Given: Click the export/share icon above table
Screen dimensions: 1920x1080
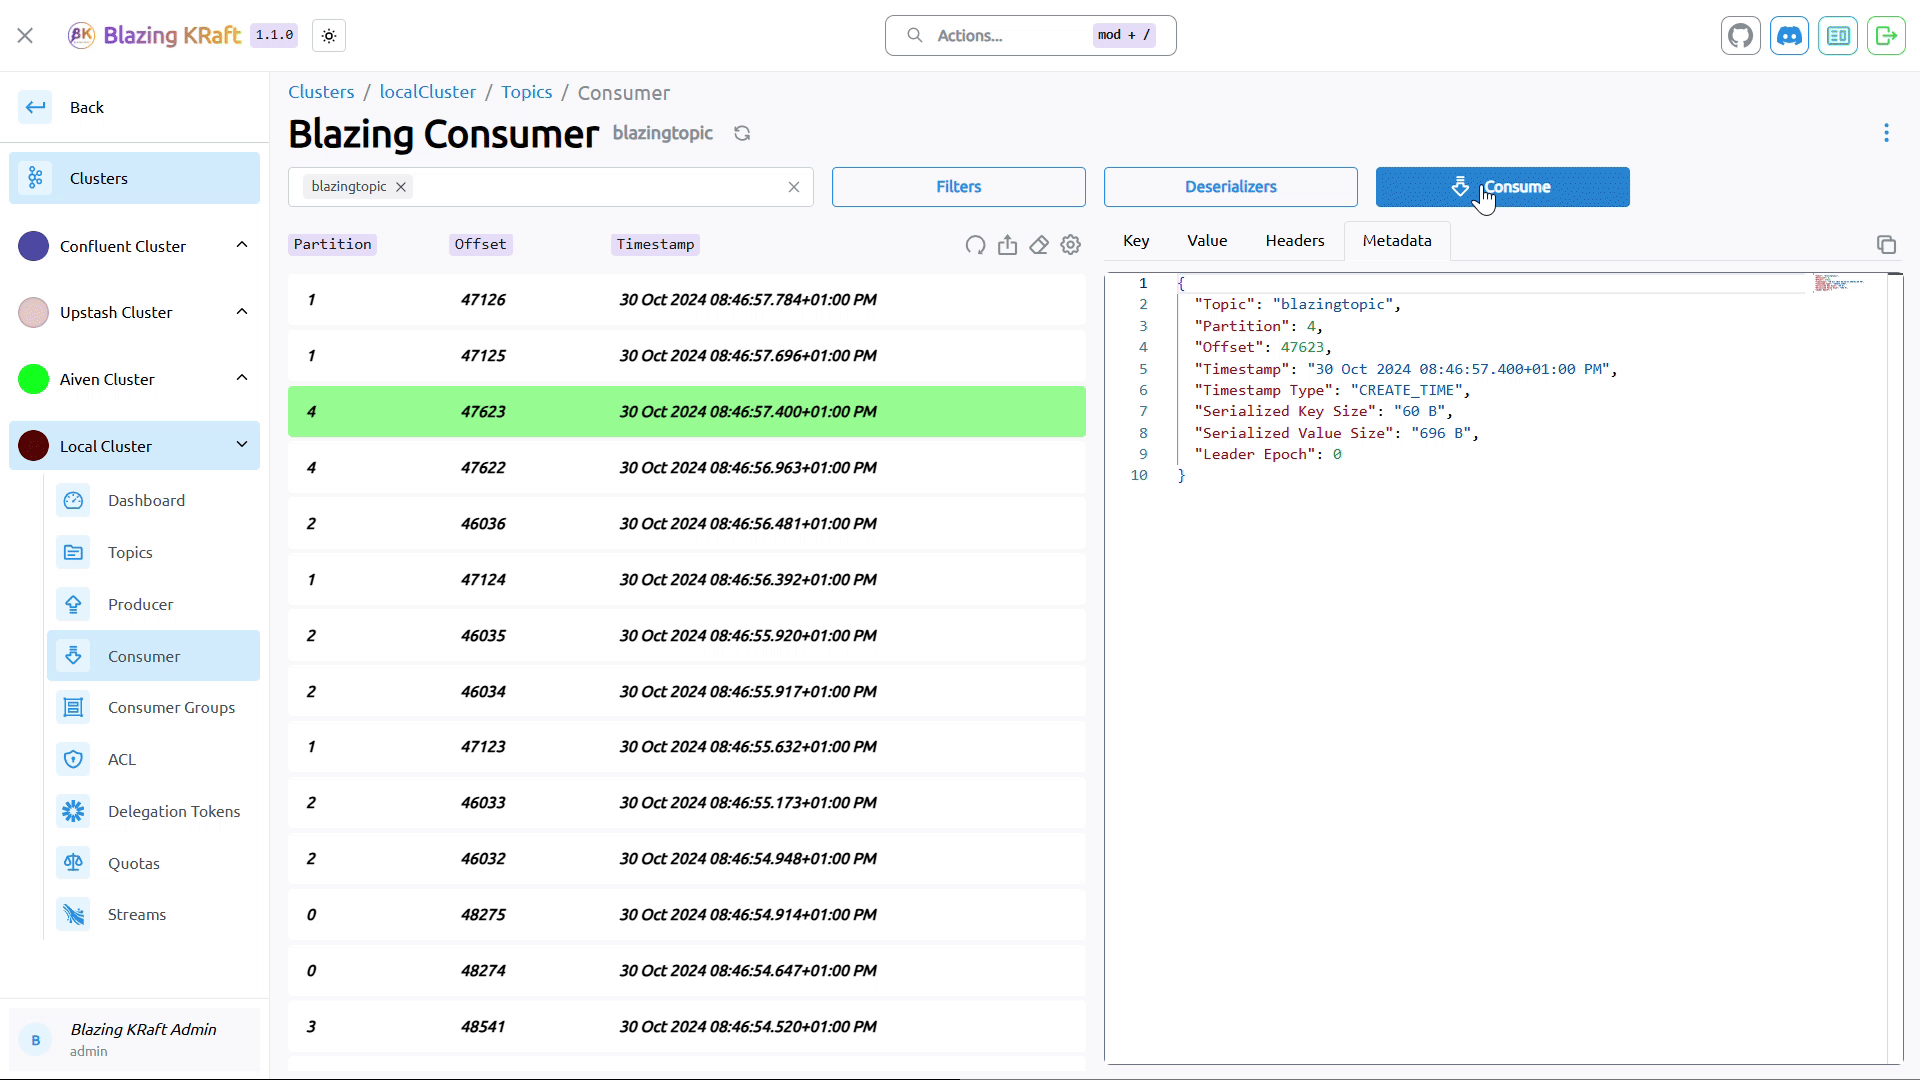Looking at the screenshot, I should 1007,245.
